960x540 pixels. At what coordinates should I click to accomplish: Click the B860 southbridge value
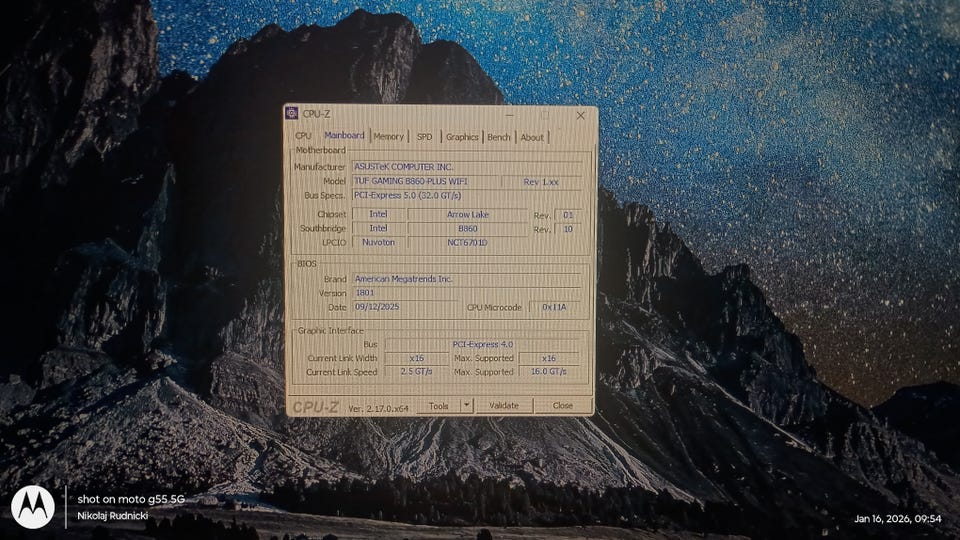468,228
